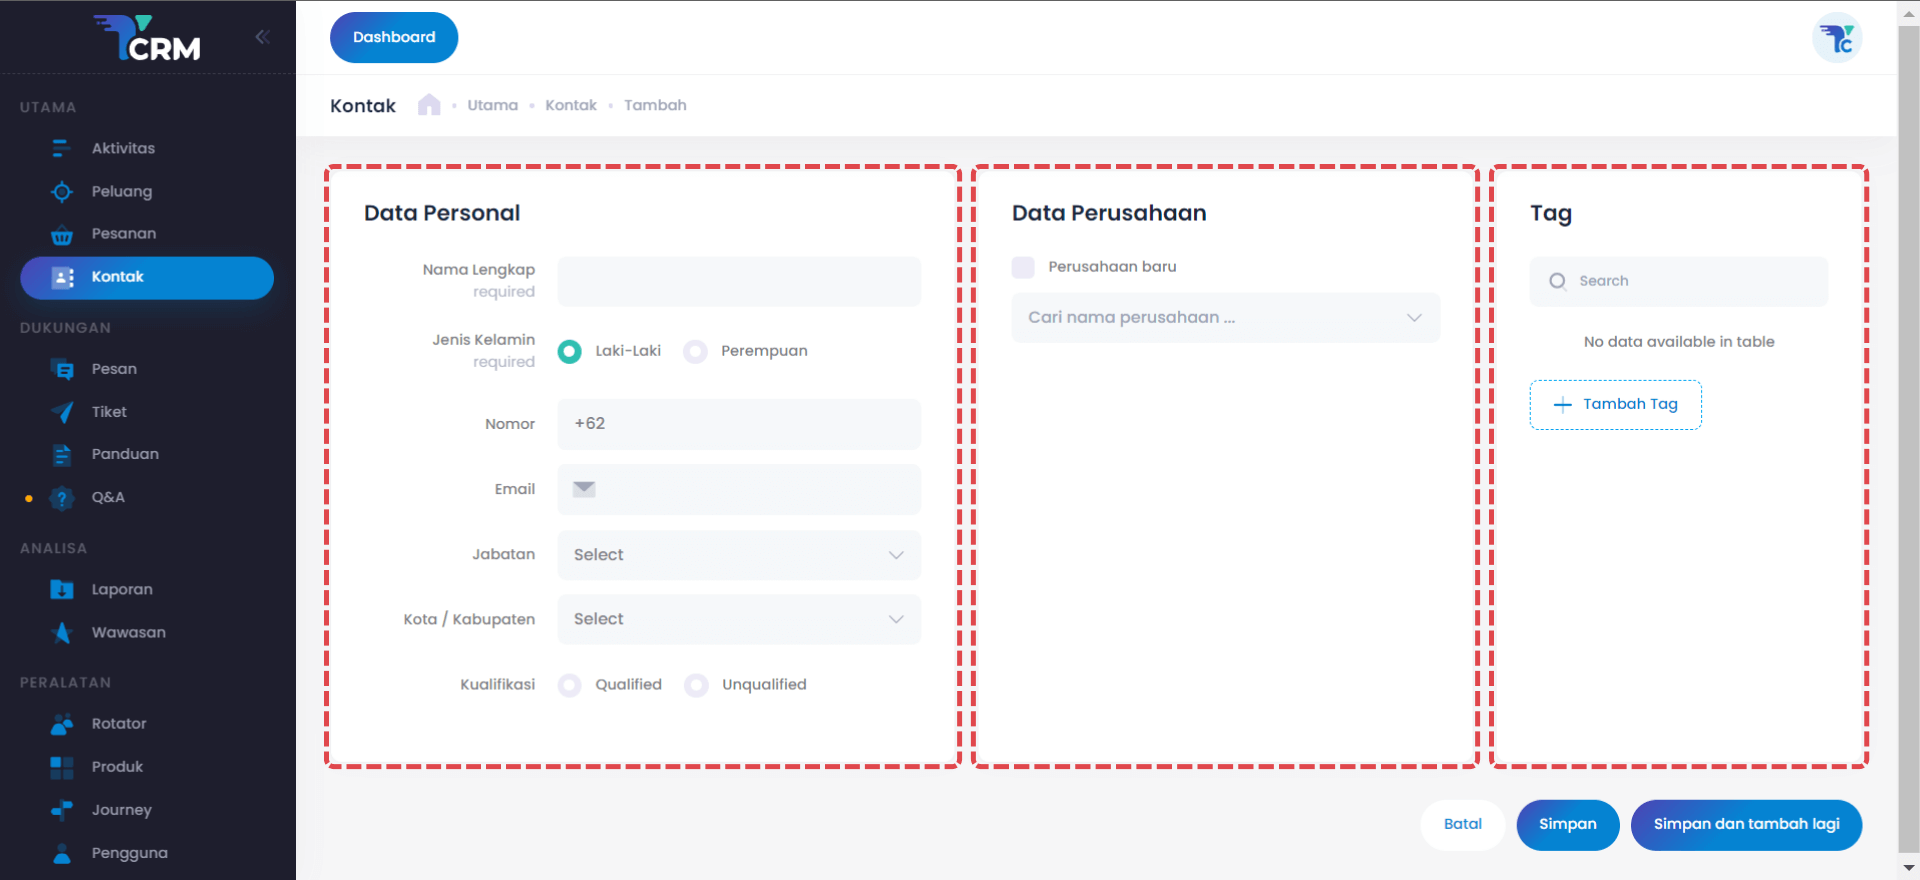Image resolution: width=1920 pixels, height=880 pixels.
Task: Select the Perempuan gender radio button
Action: click(696, 351)
